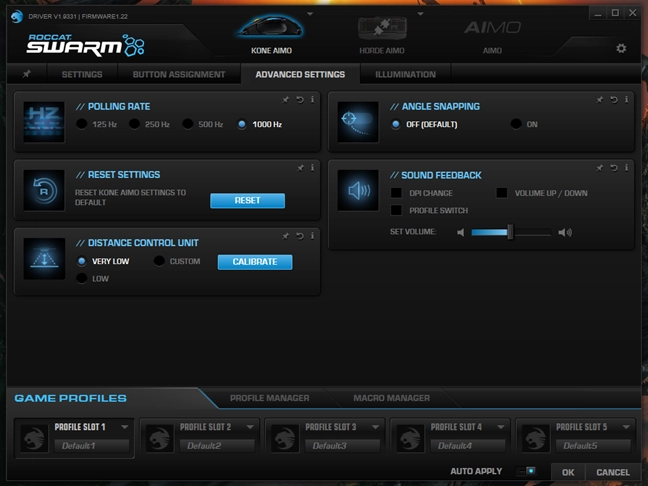Click the Default4 profile name field
Image resolution: width=648 pixels, height=486 pixels.
coord(468,446)
